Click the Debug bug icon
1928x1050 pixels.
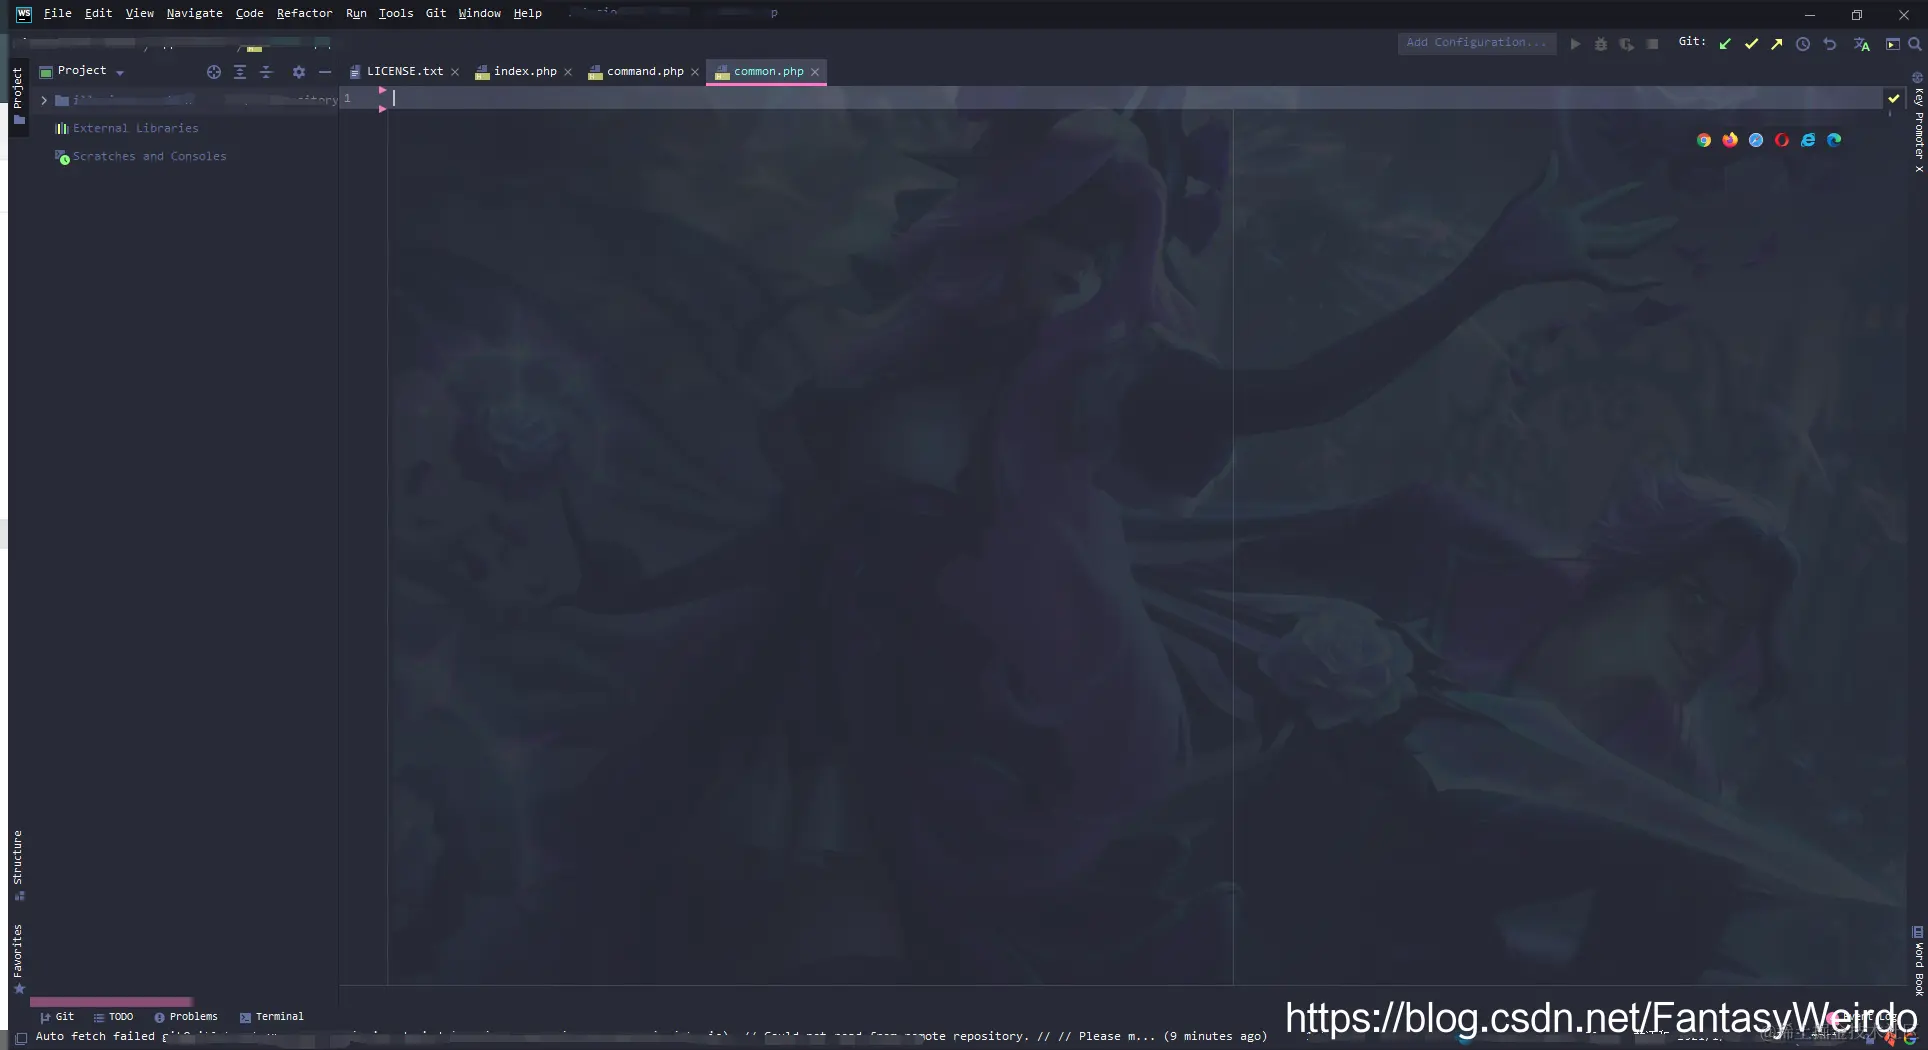pyautogui.click(x=1601, y=44)
